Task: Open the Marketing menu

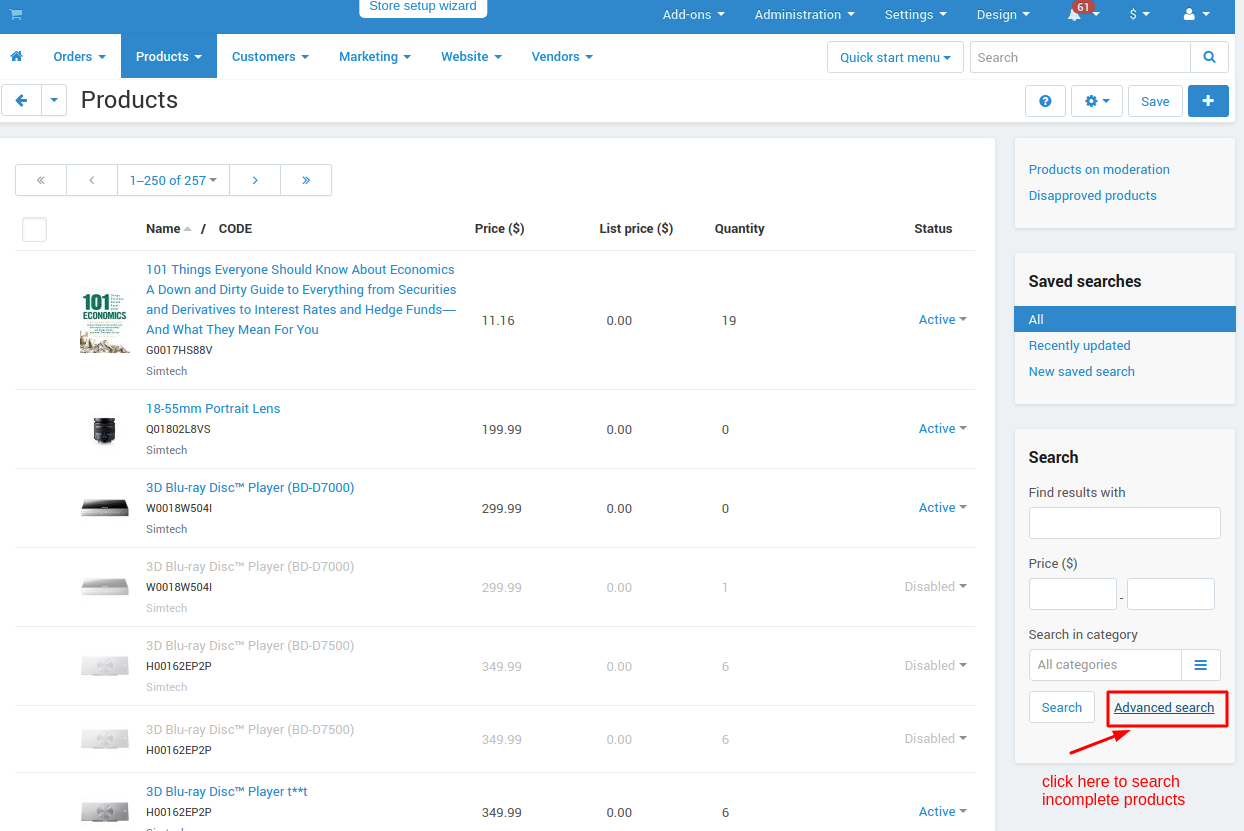Action: coord(375,56)
